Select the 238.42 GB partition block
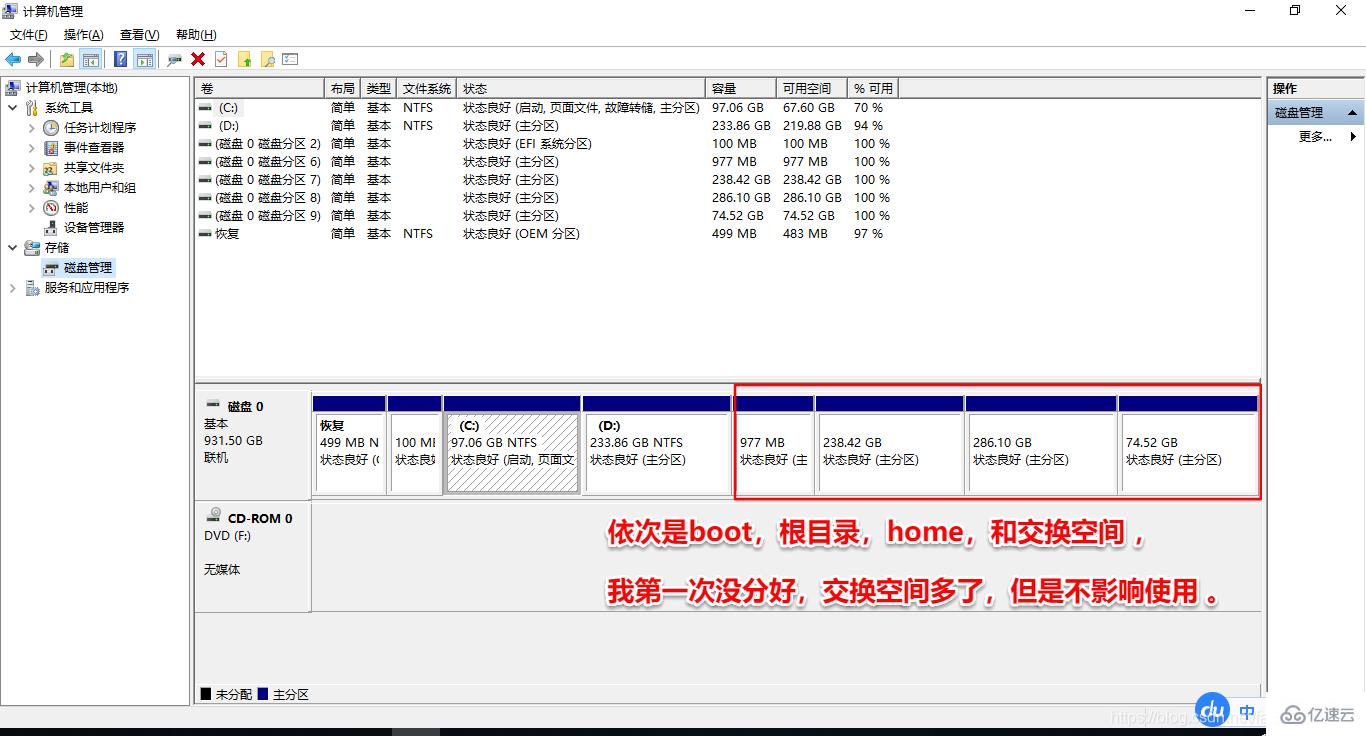Screen dimensions: 1366x736 [890, 444]
